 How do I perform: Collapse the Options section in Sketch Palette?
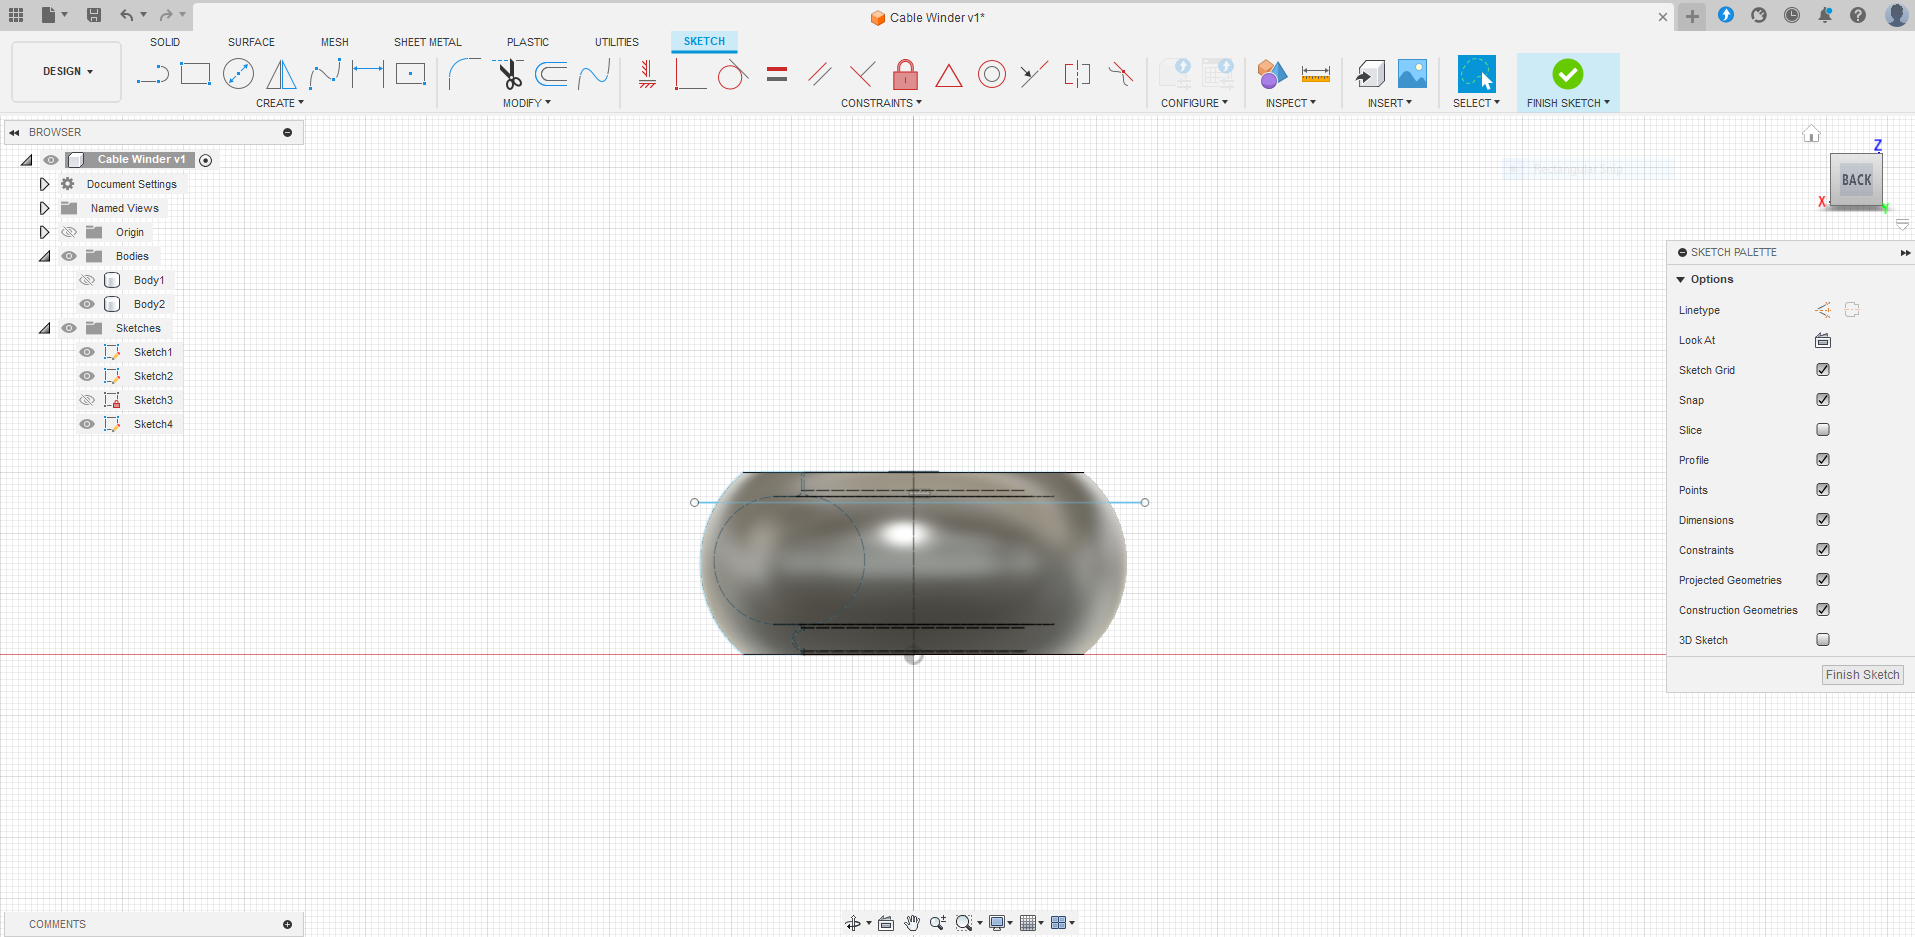(x=1681, y=280)
